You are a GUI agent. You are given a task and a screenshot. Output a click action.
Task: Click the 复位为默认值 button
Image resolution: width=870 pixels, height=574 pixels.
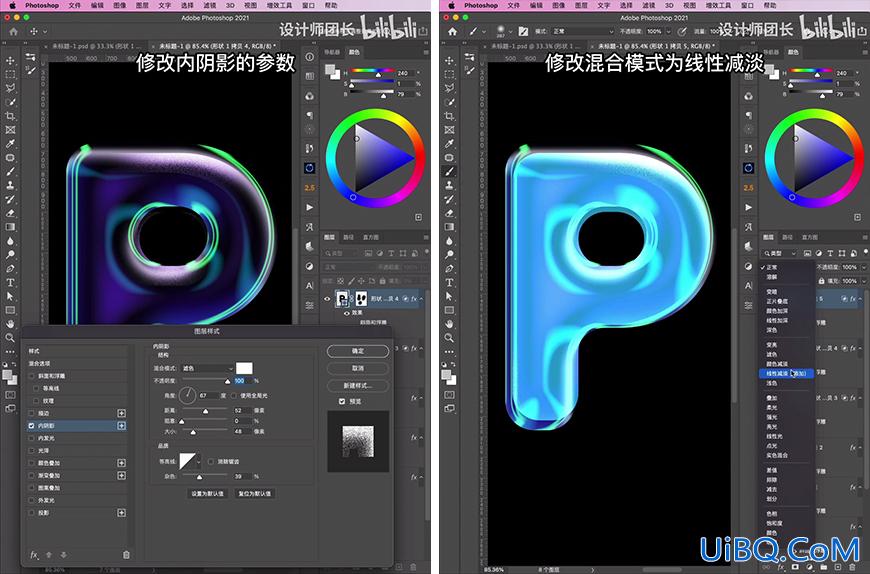pyautogui.click(x=255, y=493)
